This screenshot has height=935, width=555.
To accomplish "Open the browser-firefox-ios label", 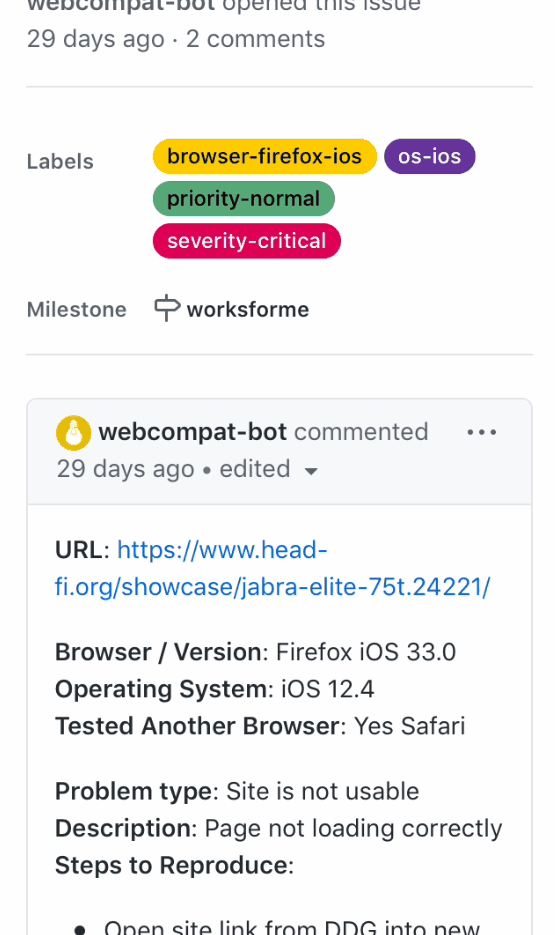I will (265, 156).
